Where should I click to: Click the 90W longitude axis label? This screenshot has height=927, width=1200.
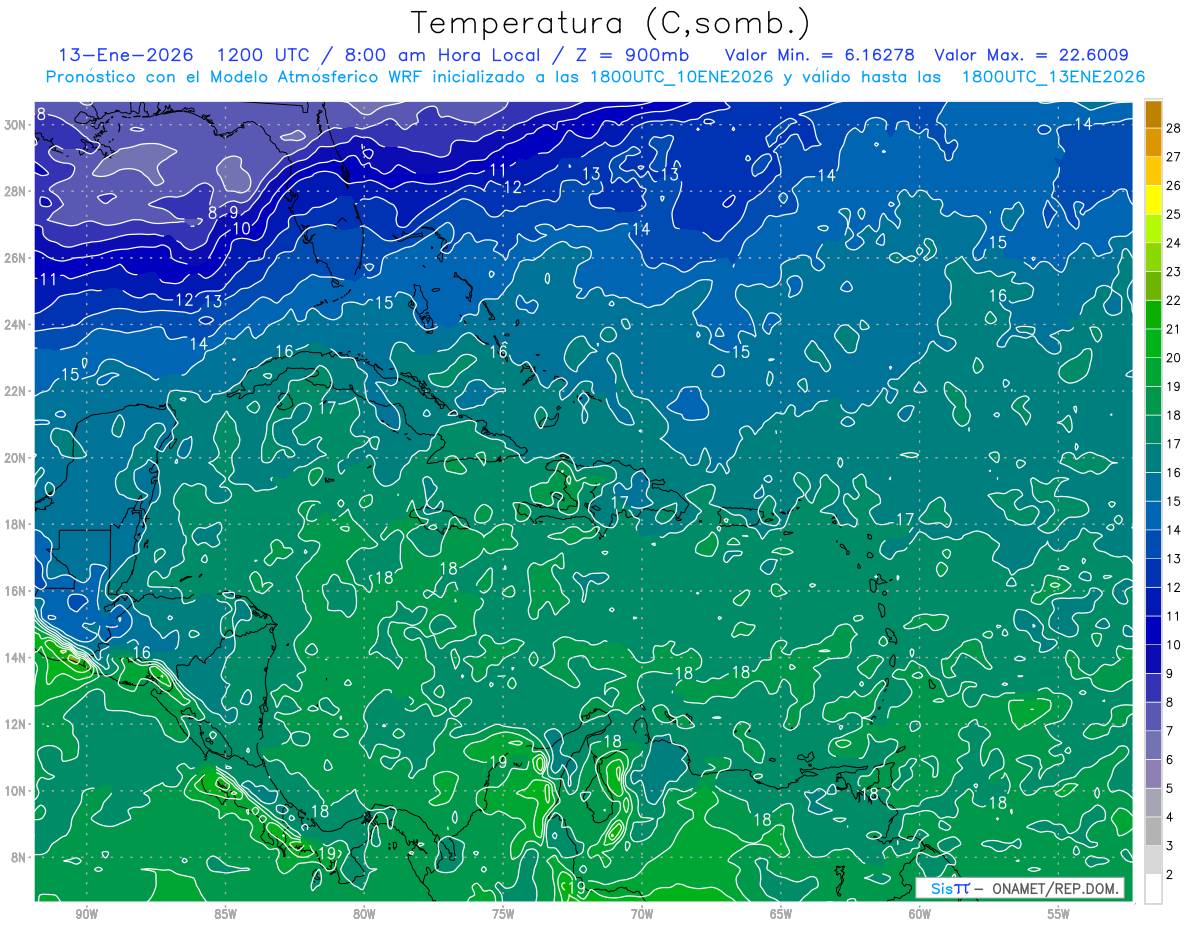click(x=86, y=914)
